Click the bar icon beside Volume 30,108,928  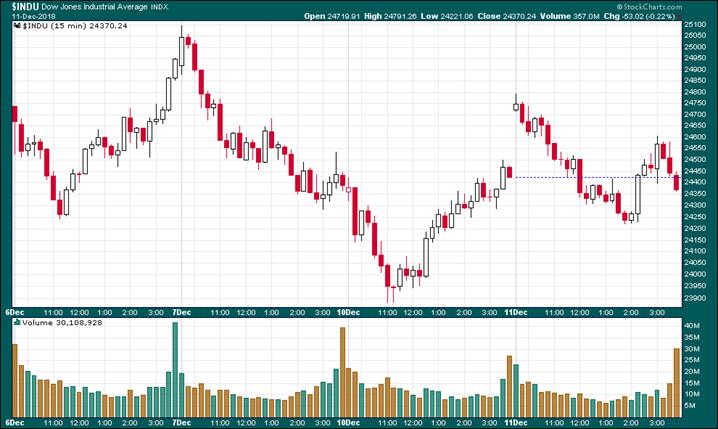click(18, 322)
